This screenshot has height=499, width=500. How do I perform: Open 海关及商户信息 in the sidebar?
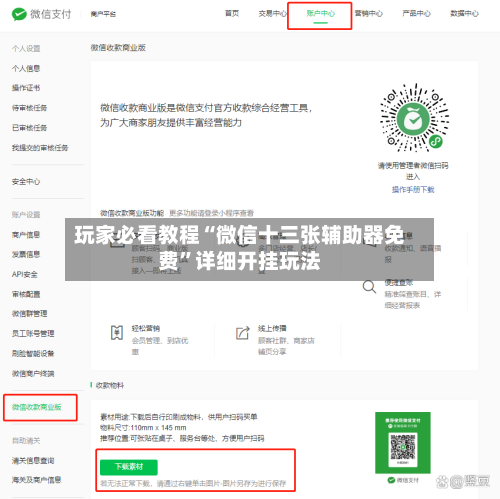37,480
